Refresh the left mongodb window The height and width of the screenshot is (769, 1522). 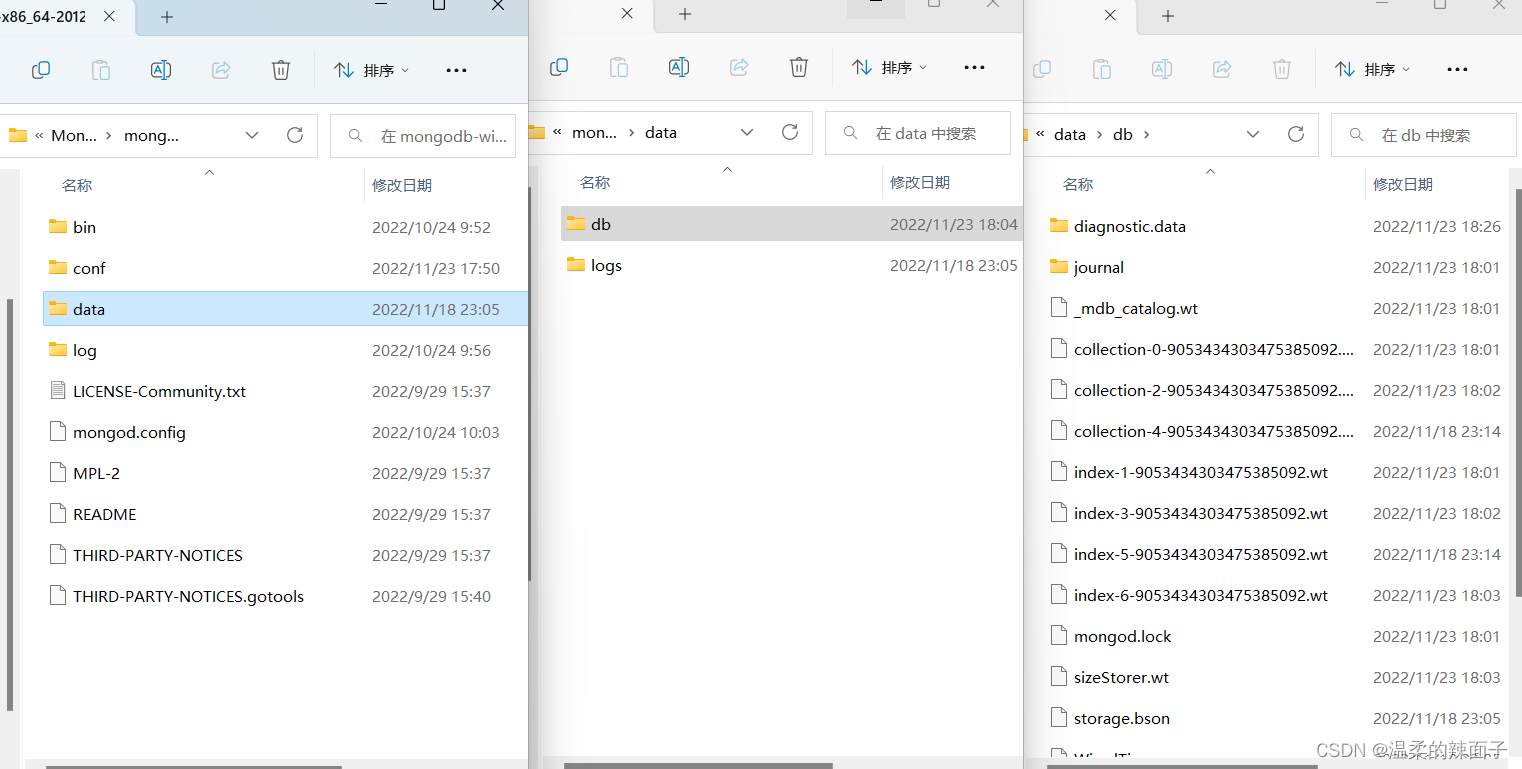click(x=295, y=135)
